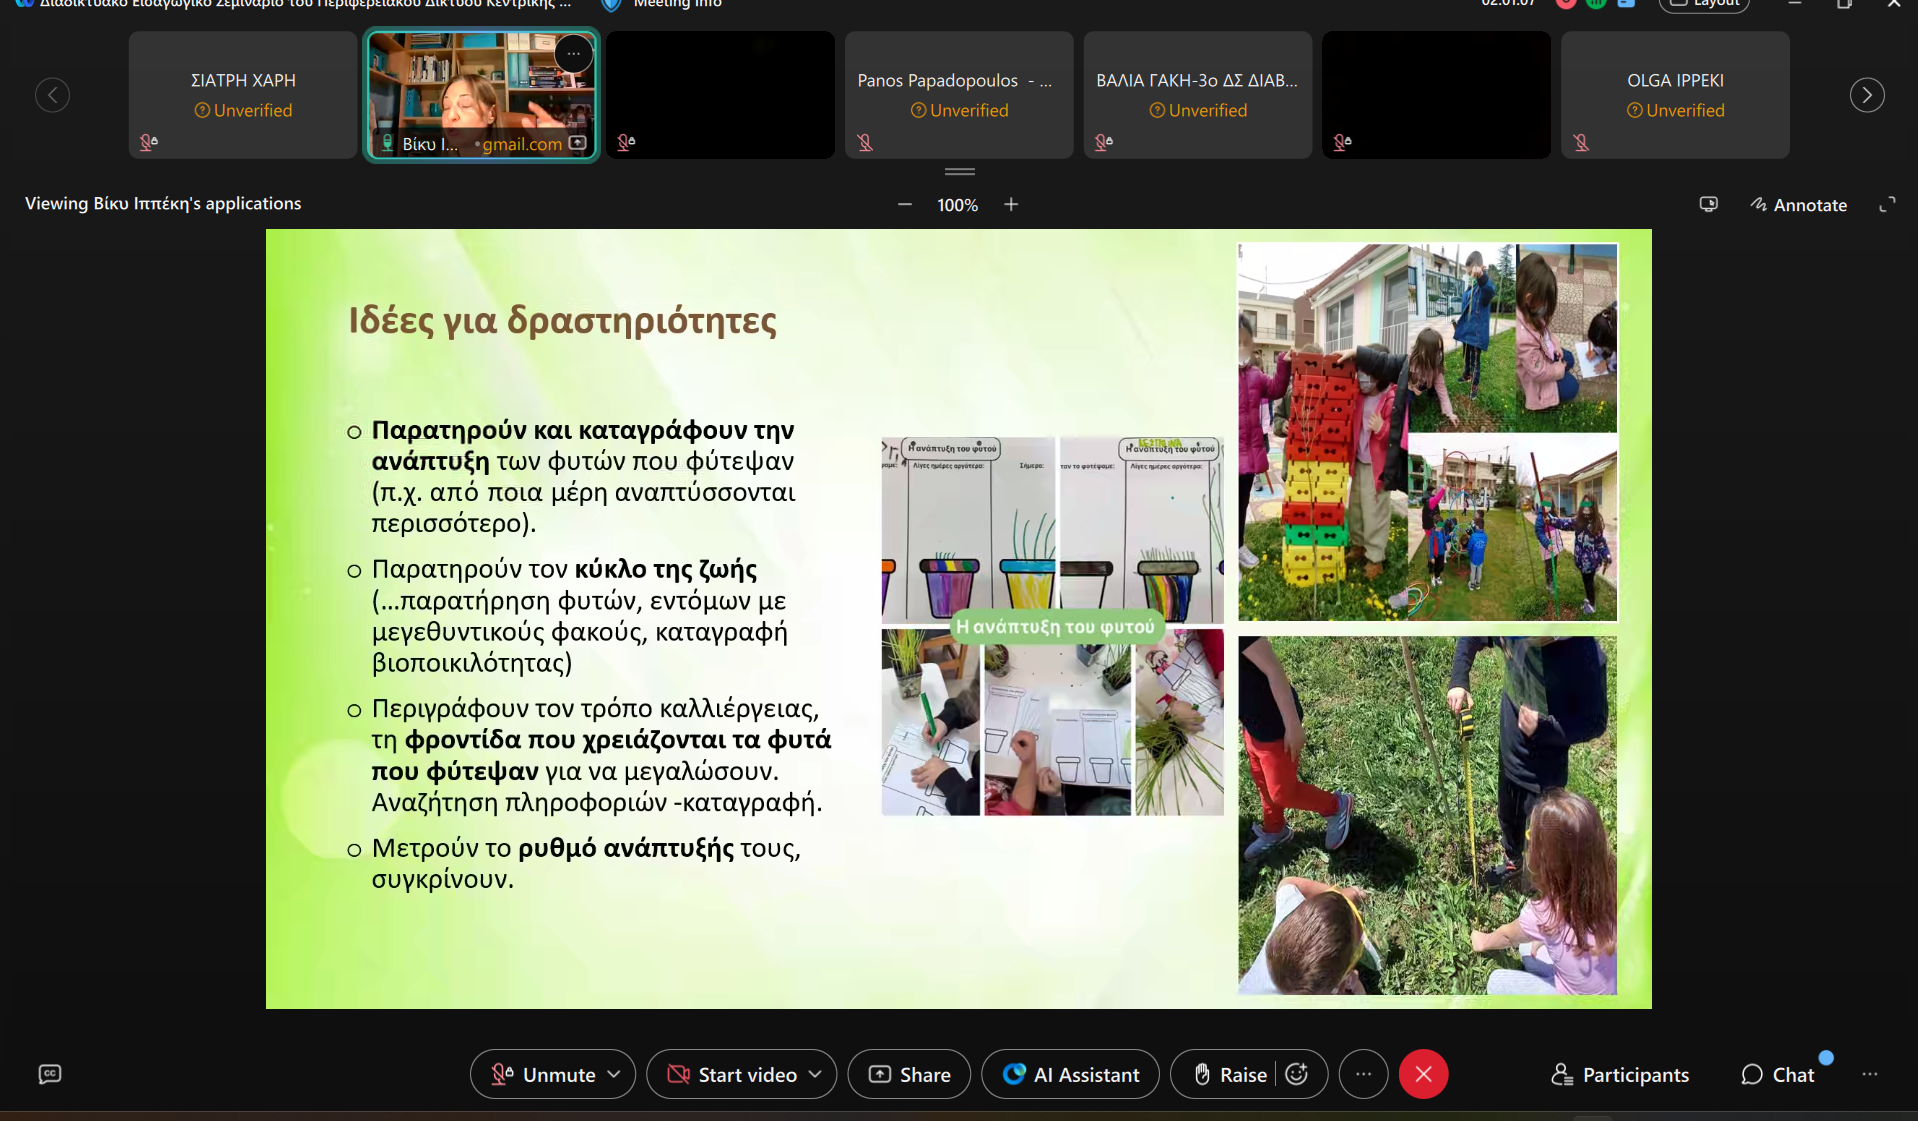This screenshot has width=1918, height=1121.
Task: Open emoji reactions picker
Action: pyautogui.click(x=1297, y=1074)
